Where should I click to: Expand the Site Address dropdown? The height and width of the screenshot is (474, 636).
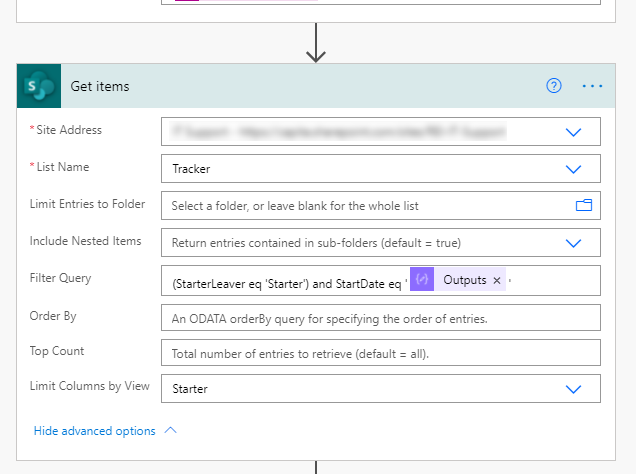pyautogui.click(x=574, y=132)
